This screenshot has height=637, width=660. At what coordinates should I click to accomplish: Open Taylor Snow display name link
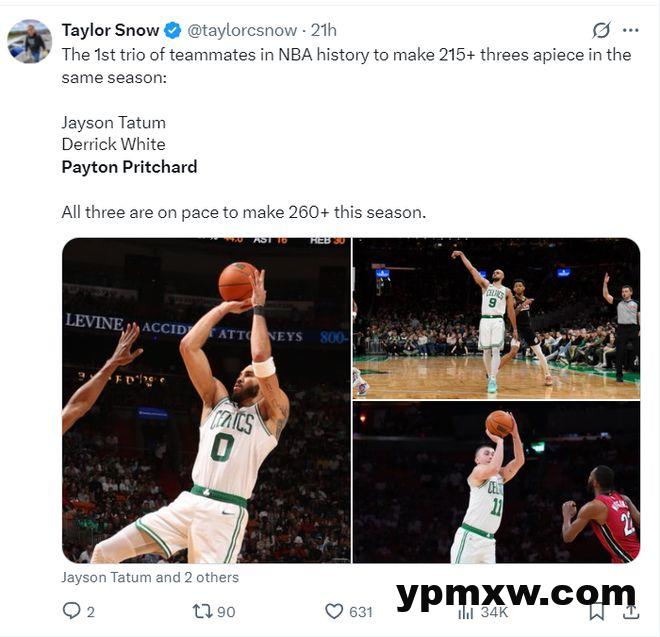click(110, 30)
